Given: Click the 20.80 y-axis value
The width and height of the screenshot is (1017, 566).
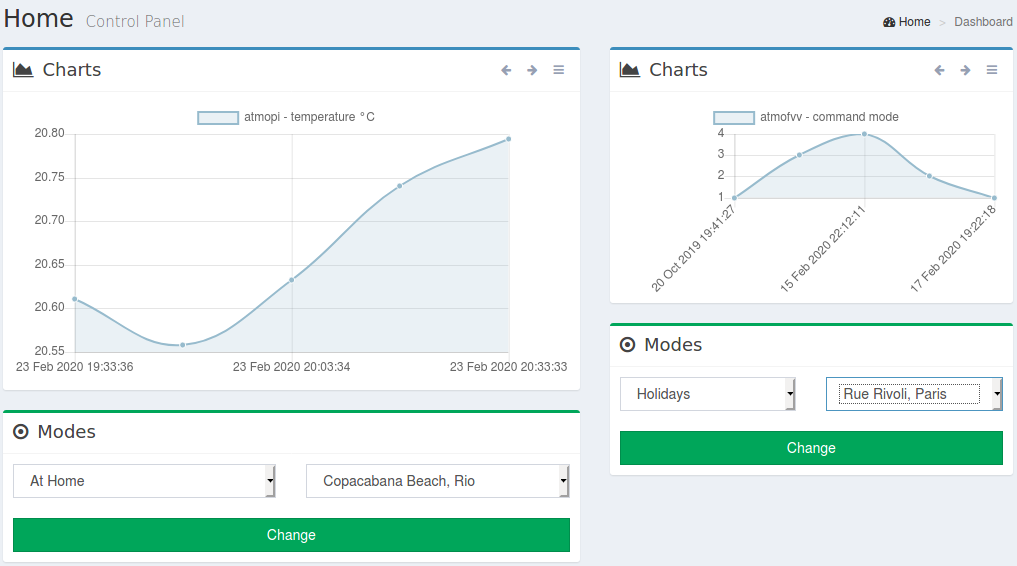Looking at the screenshot, I should pyautogui.click(x=49, y=134).
